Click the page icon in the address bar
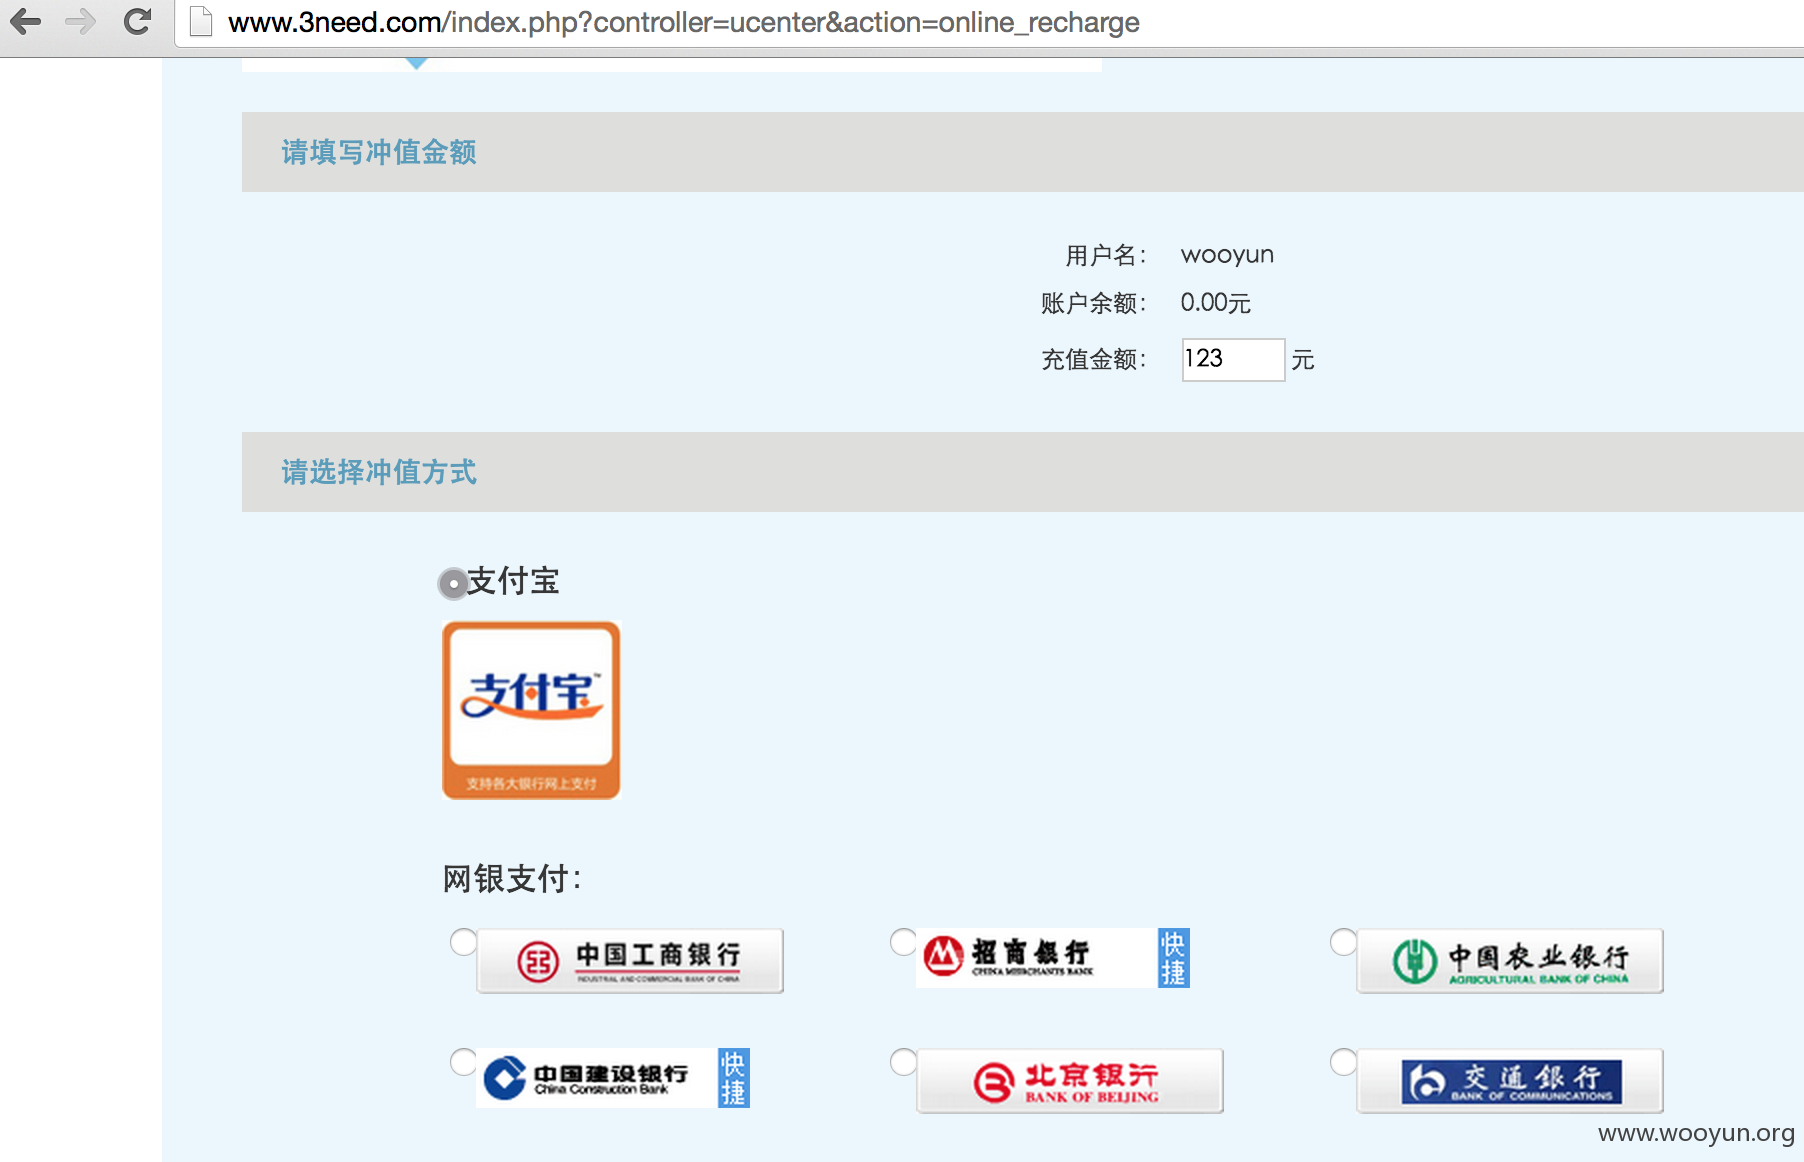Viewport: 1804px width, 1162px height. pyautogui.click(x=201, y=21)
